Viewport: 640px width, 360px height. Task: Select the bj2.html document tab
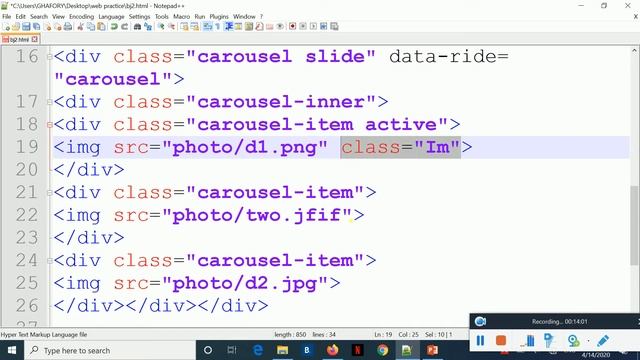(19, 39)
